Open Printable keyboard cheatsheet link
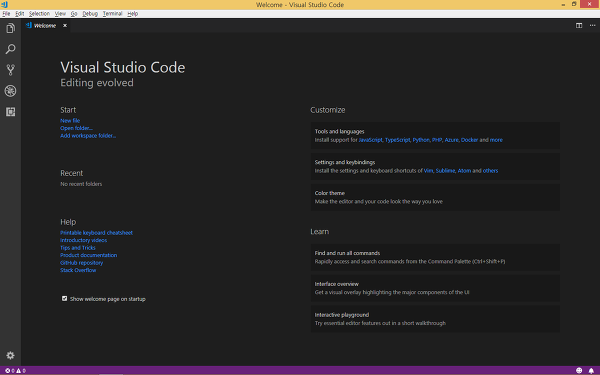Screen dimensions: 600x375 96,233
